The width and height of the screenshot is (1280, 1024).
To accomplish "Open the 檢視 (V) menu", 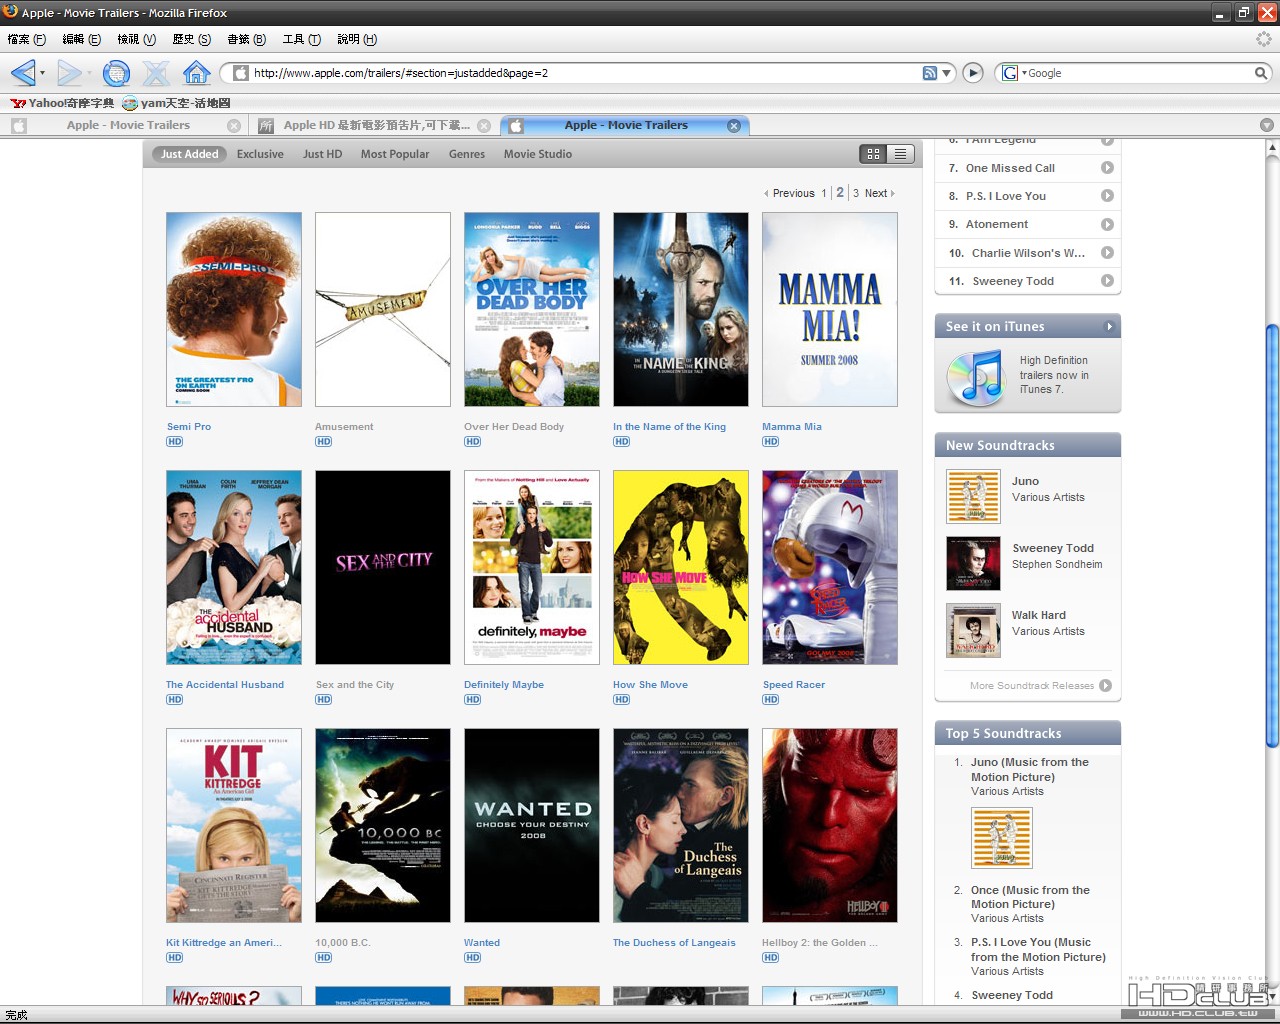I will 136,39.
